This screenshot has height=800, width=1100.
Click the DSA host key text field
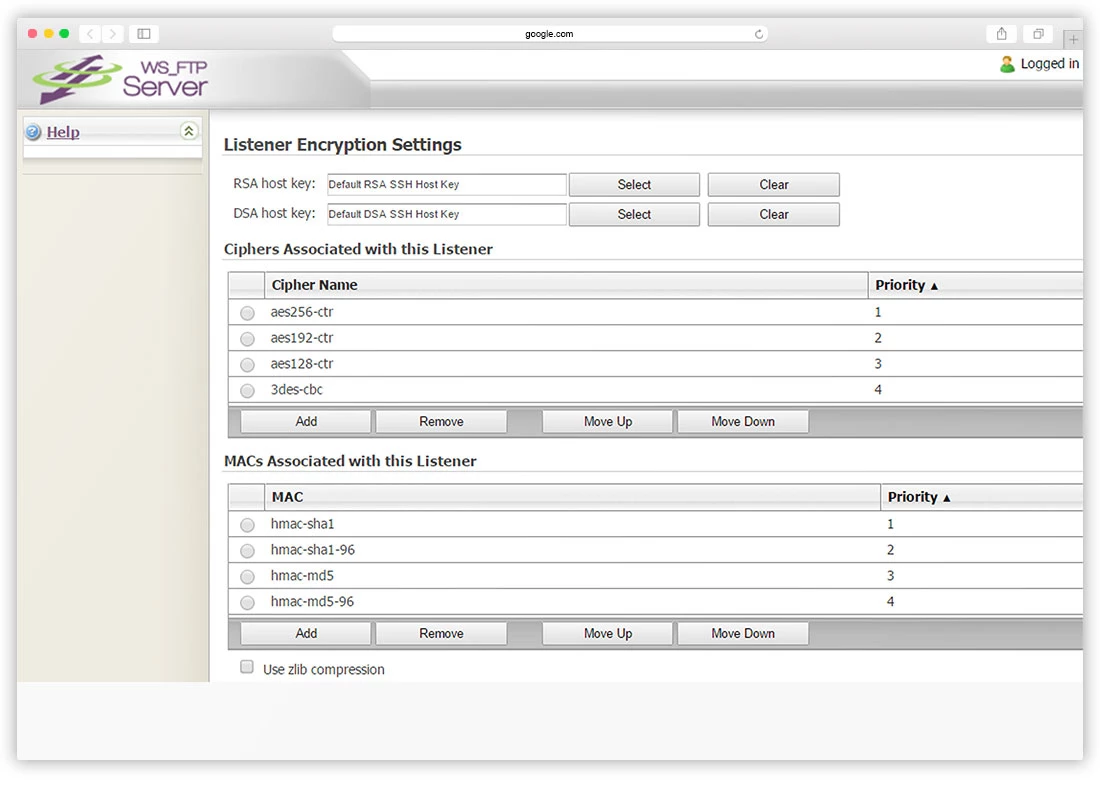click(447, 214)
